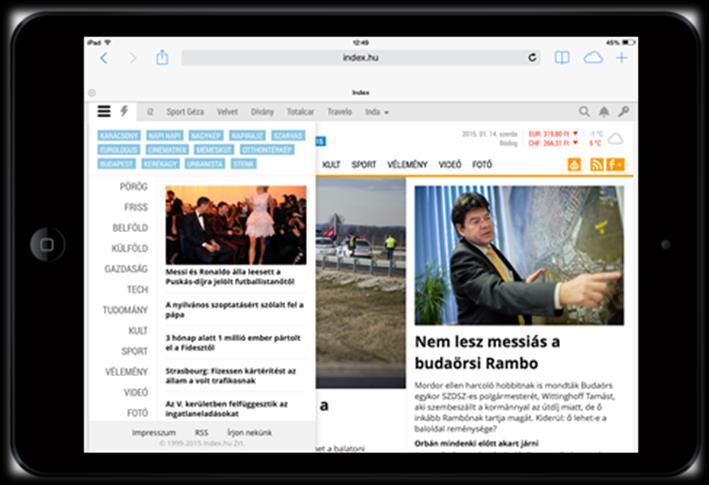Viewport: 709px width, 485px height.
Task: Open FOTÓ in the top navigation bar
Action: [x=482, y=165]
